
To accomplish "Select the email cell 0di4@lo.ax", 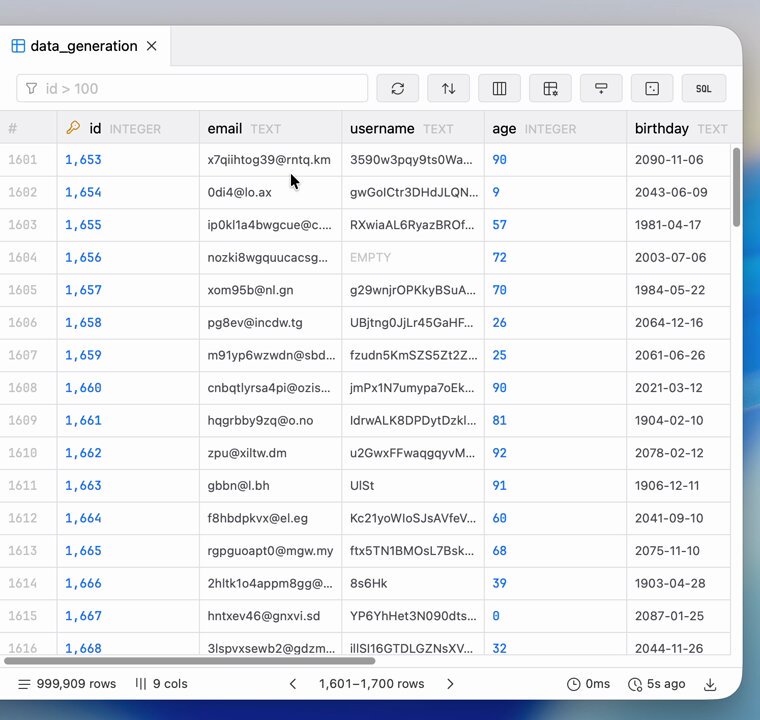I will click(x=240, y=192).
